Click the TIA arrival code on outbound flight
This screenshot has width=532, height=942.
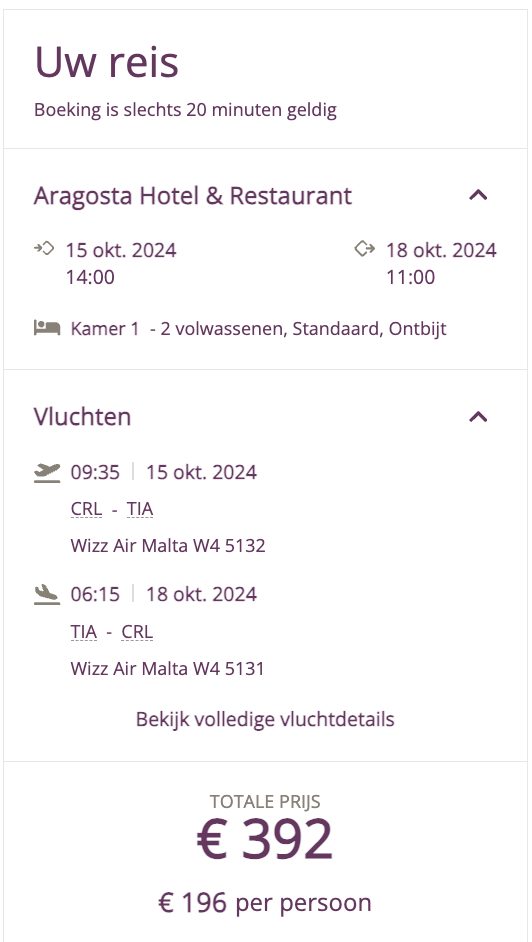(140, 509)
